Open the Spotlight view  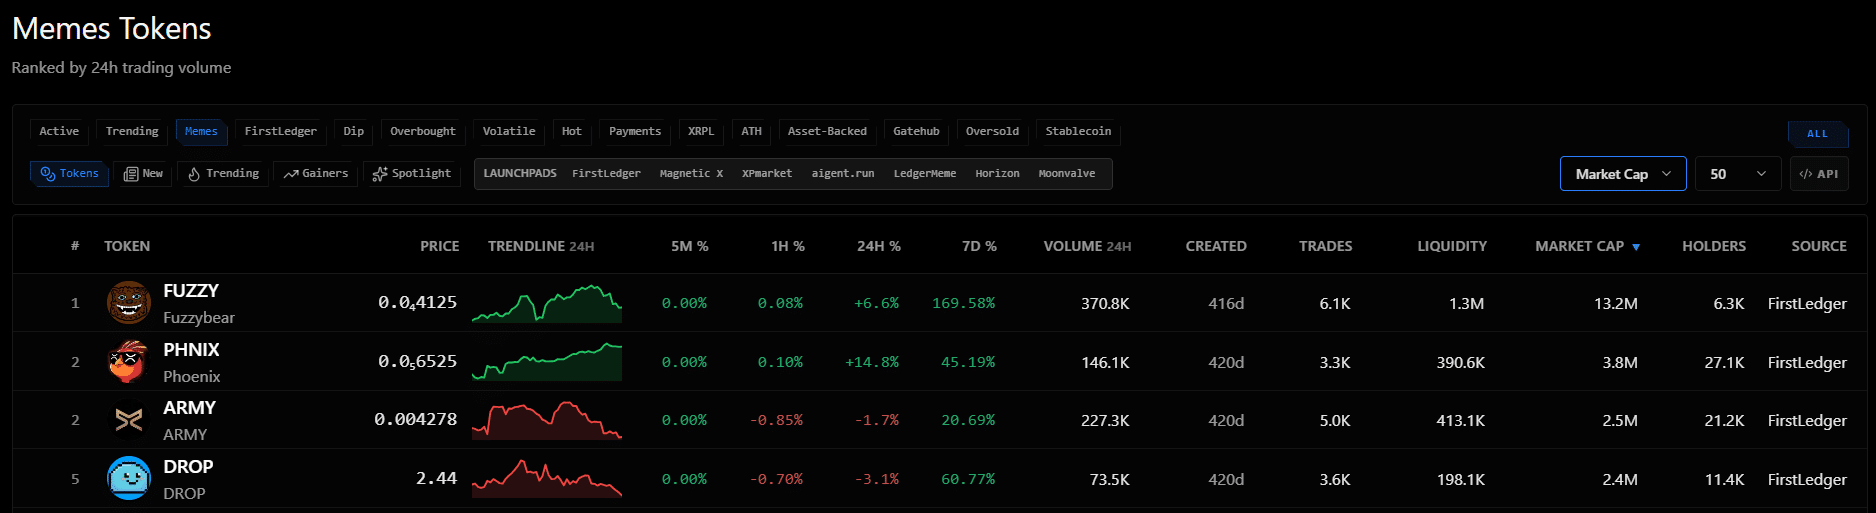[x=411, y=174]
